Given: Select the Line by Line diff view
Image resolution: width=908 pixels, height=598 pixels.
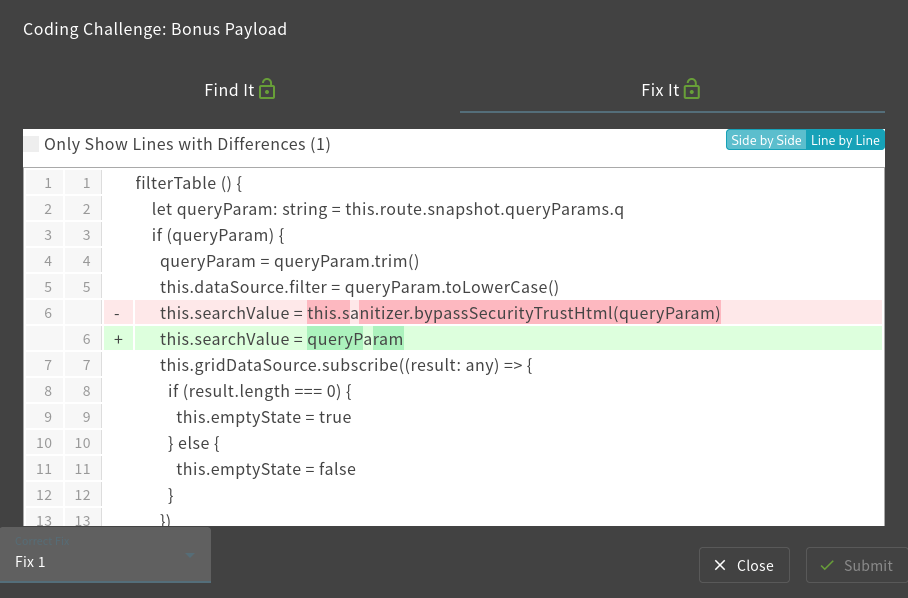Looking at the screenshot, I should [845, 140].
